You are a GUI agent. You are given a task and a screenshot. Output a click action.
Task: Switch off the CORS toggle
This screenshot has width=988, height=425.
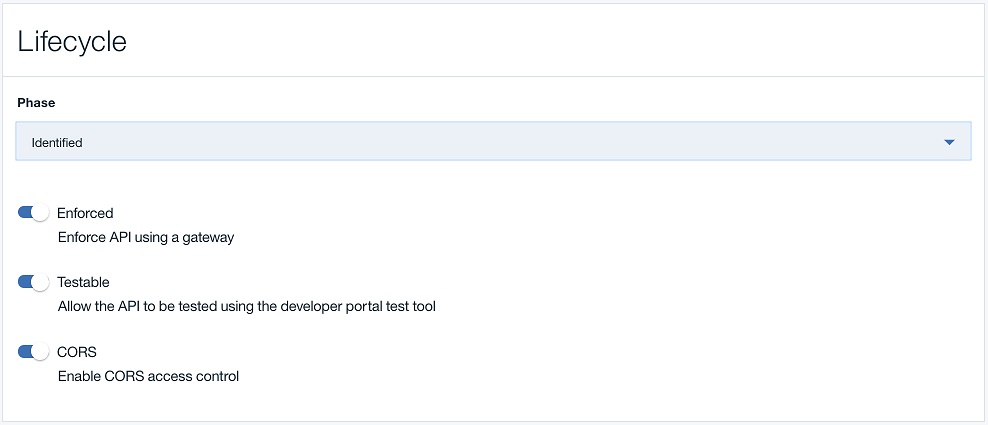click(34, 352)
